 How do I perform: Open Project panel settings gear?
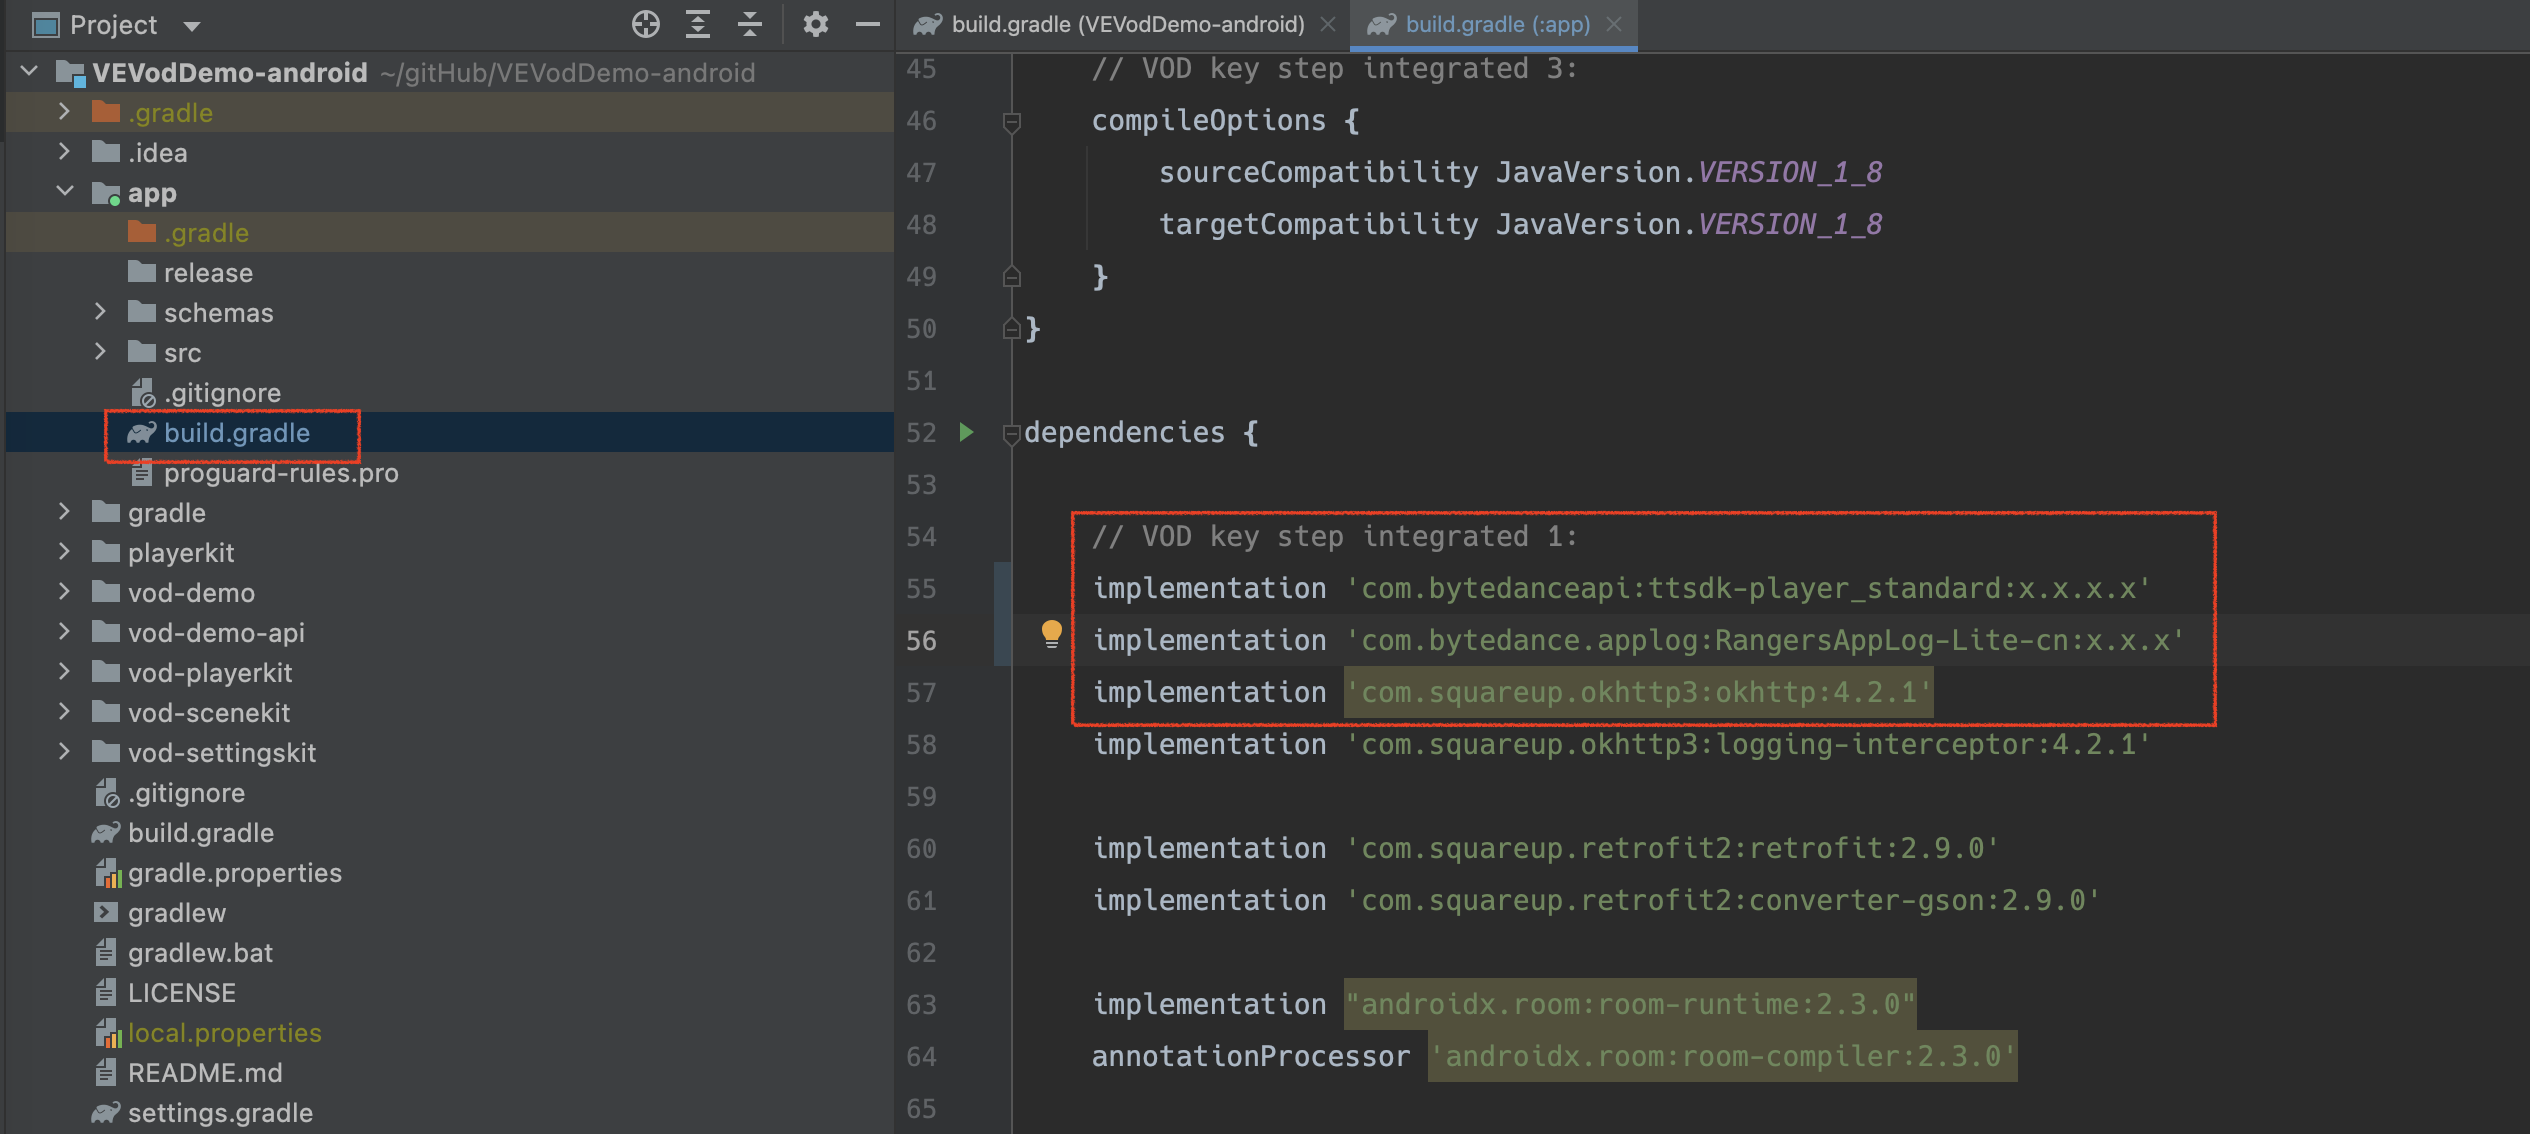816,24
